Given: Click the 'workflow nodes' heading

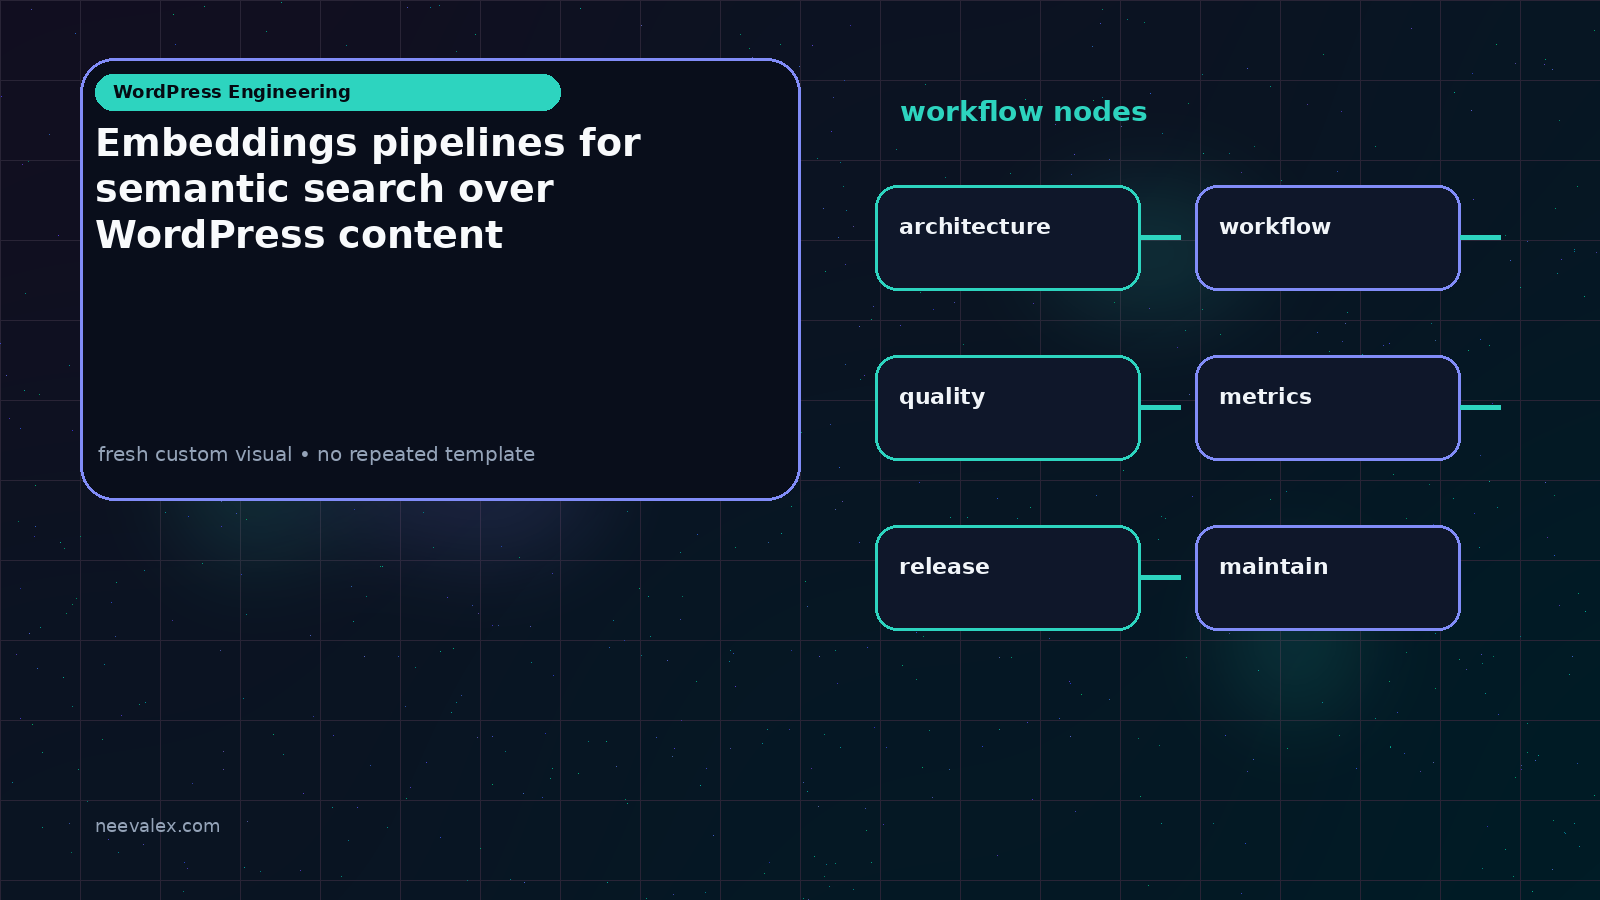Looking at the screenshot, I should (1023, 112).
